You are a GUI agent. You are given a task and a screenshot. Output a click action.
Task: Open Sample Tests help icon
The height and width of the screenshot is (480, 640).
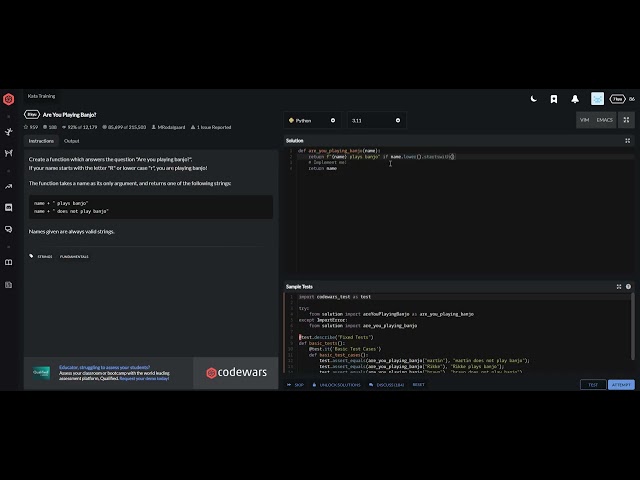click(x=628, y=287)
